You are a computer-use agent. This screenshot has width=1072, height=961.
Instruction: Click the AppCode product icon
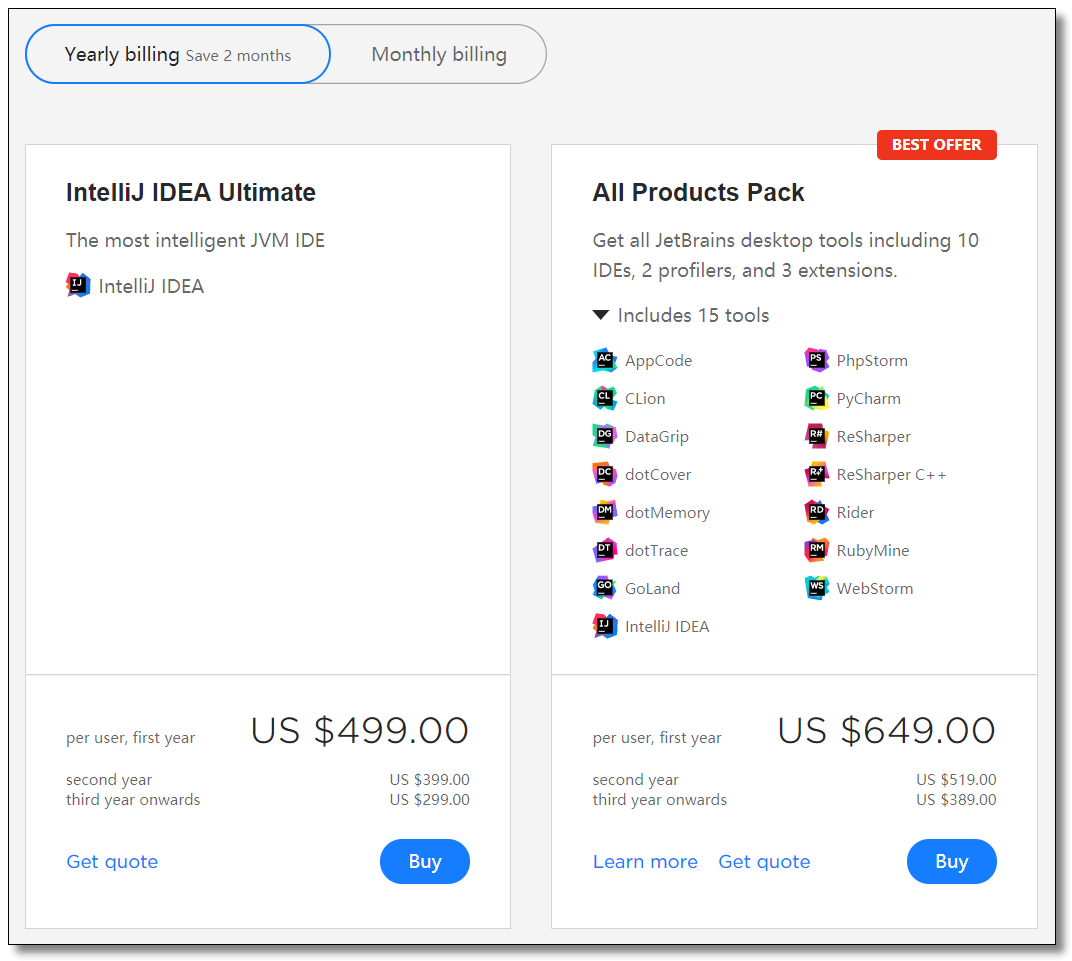point(604,361)
